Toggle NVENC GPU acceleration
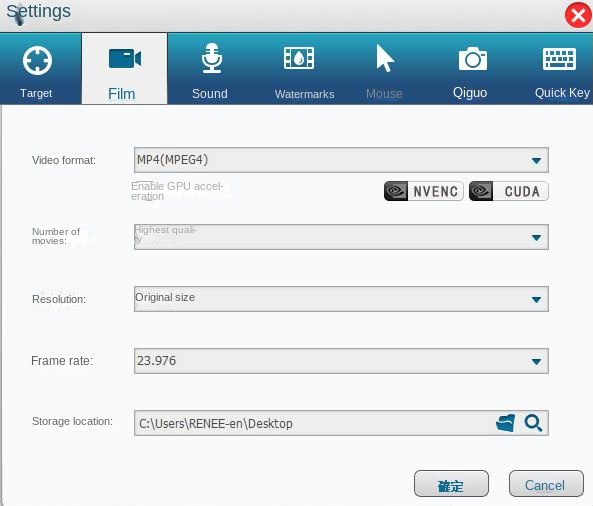The image size is (593, 506). [424, 191]
